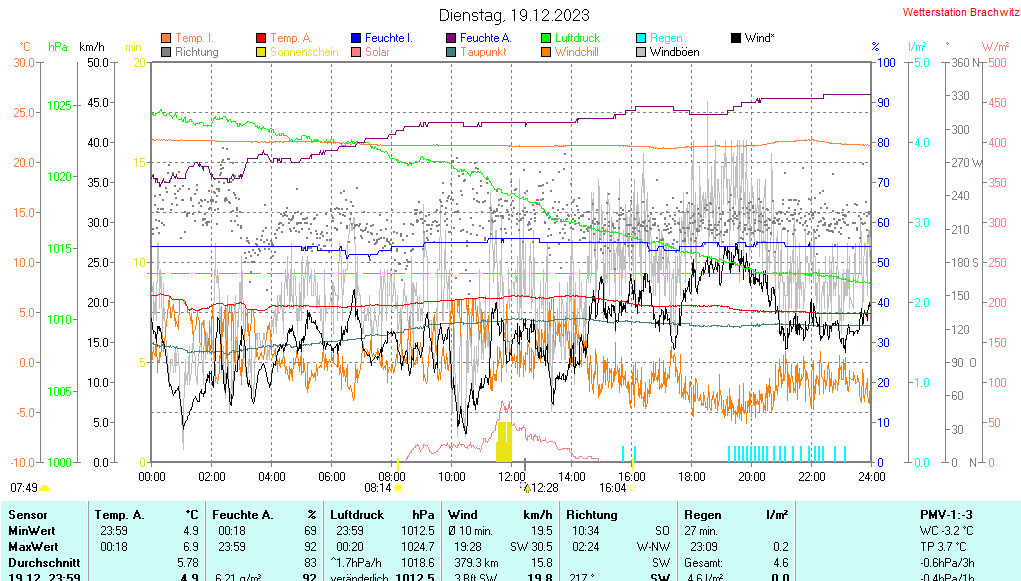This screenshot has width=1021, height=581.
Task: Click the Richtung legend label
Action: tap(196, 52)
